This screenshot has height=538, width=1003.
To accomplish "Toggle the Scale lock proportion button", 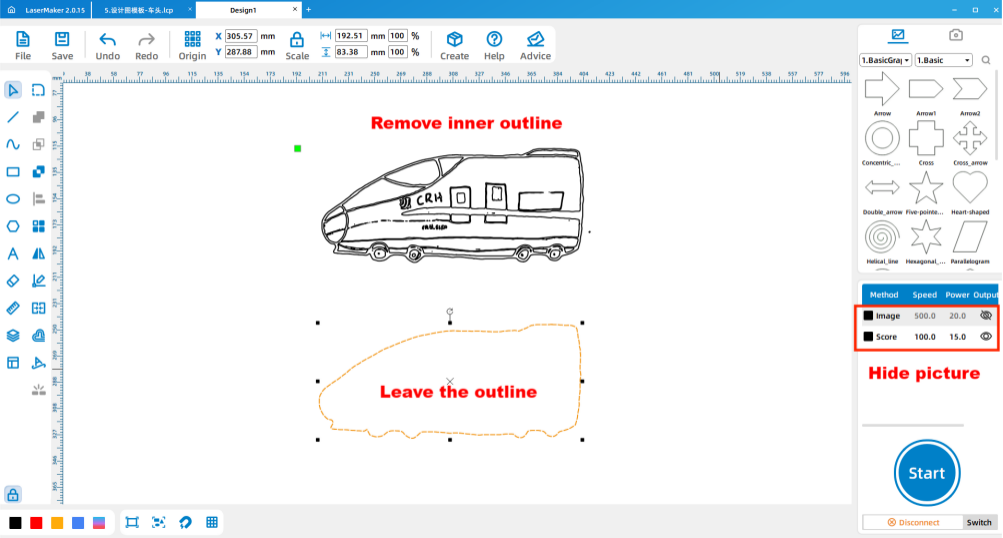I will 297,45.
